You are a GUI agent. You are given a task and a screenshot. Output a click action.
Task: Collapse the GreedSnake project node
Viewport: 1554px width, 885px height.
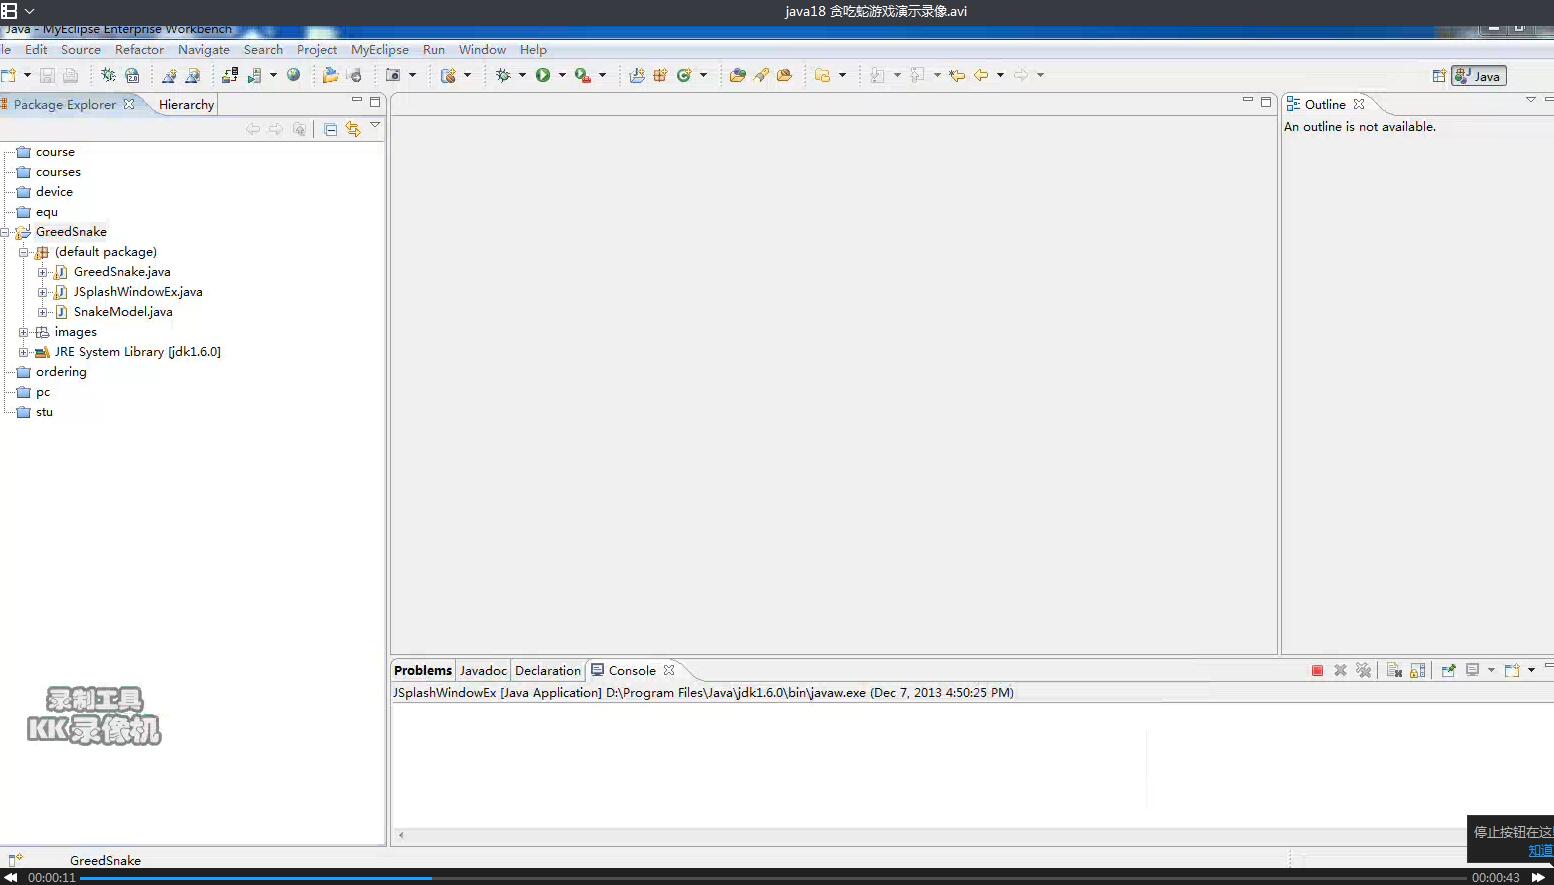tap(5, 232)
